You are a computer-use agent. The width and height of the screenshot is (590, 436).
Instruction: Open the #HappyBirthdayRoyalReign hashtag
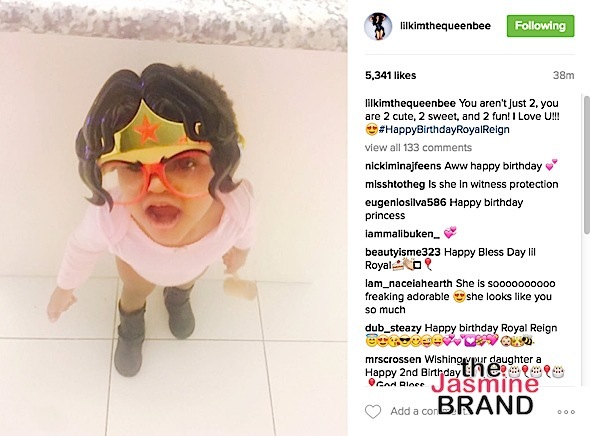click(444, 129)
